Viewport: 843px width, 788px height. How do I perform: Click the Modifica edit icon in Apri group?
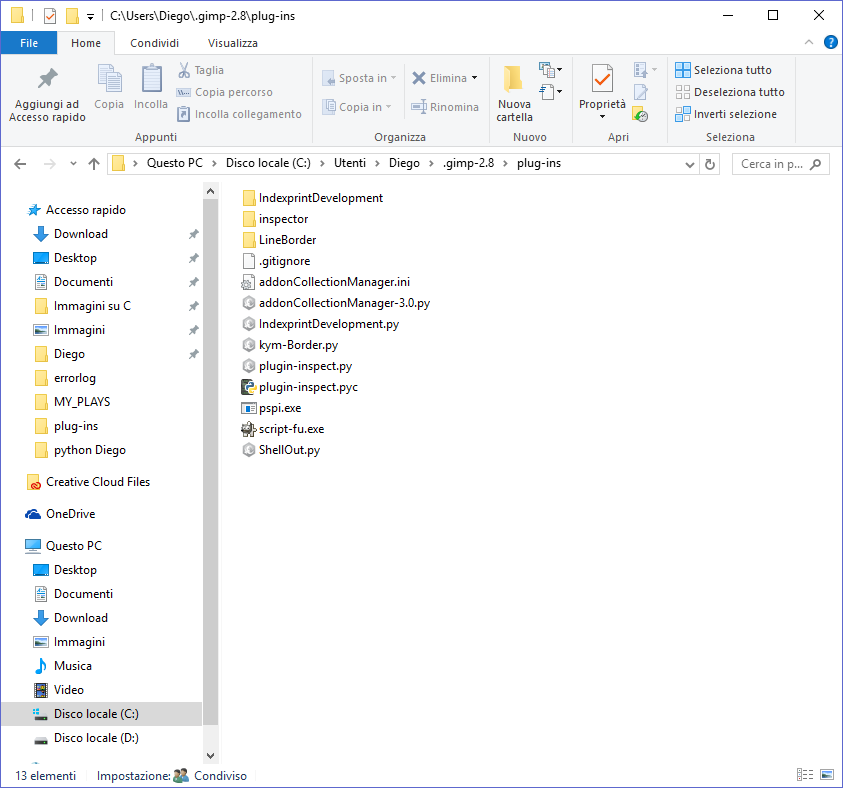640,92
